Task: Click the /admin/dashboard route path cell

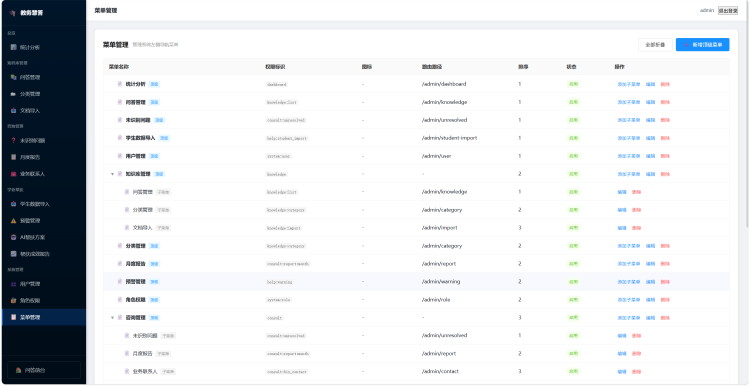Action: 443,84
